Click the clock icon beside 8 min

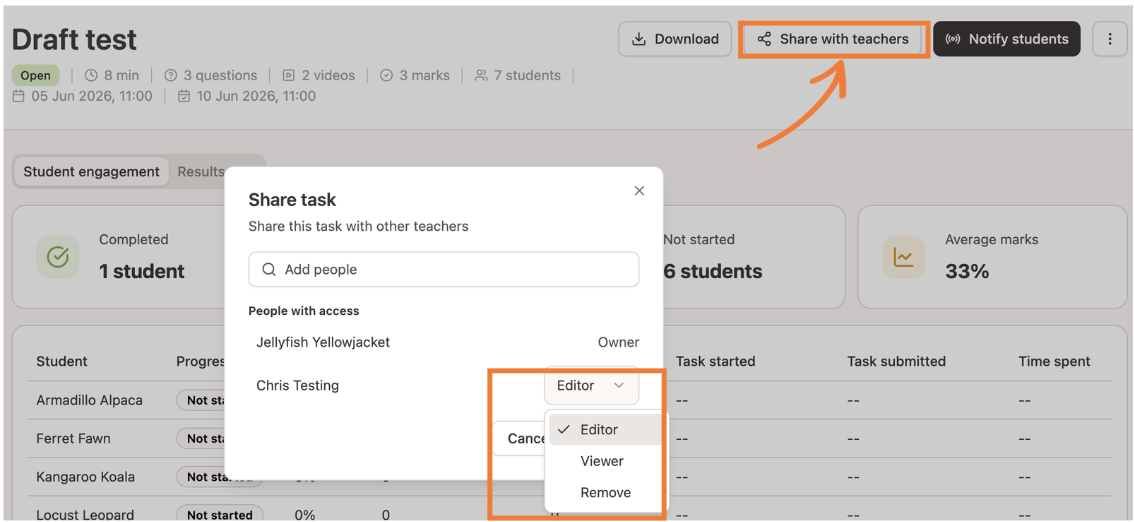pyautogui.click(x=91, y=75)
